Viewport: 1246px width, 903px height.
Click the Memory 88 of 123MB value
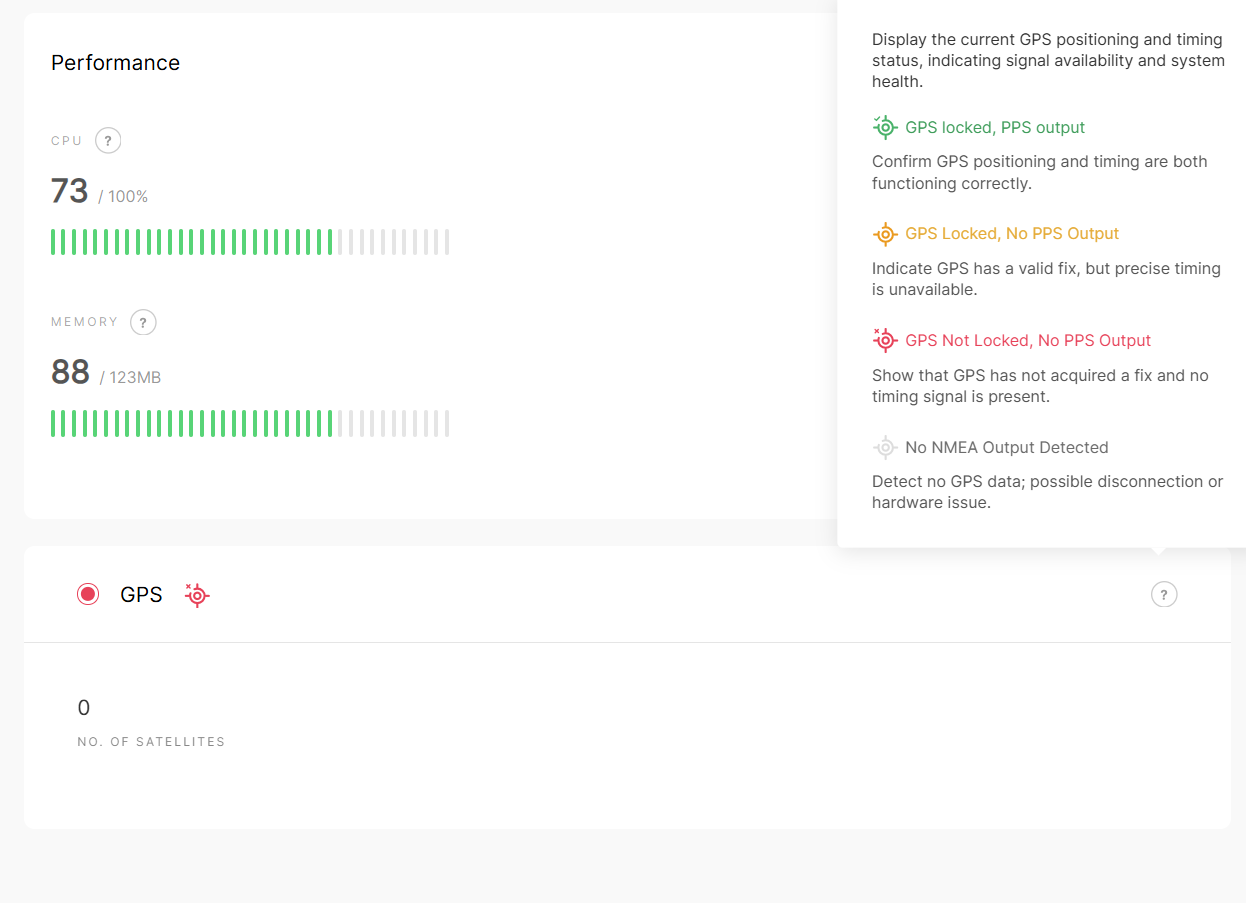tap(106, 372)
